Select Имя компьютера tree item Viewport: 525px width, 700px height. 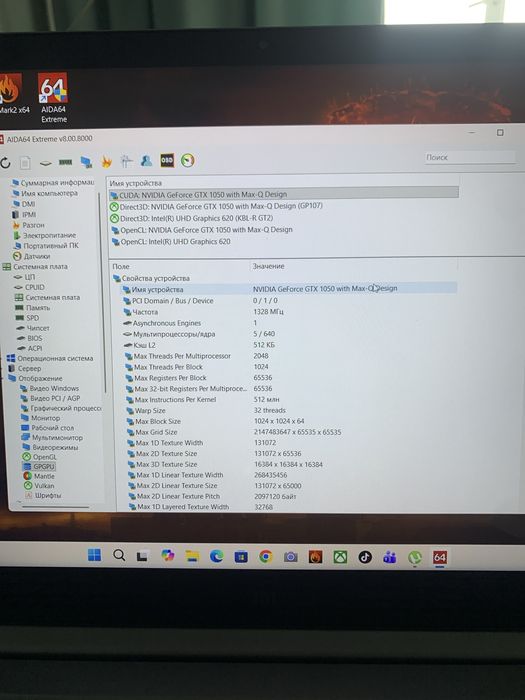point(45,193)
